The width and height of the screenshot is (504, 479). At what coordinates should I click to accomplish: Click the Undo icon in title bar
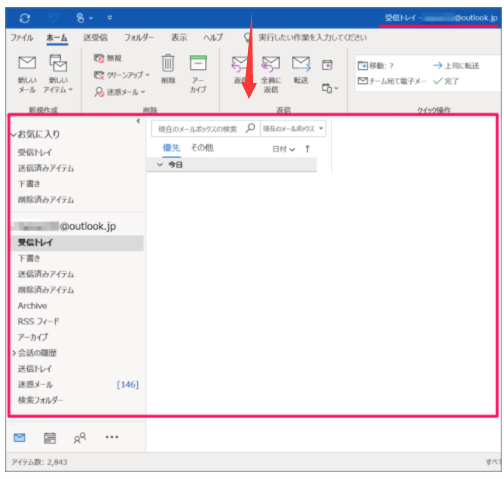point(53,18)
